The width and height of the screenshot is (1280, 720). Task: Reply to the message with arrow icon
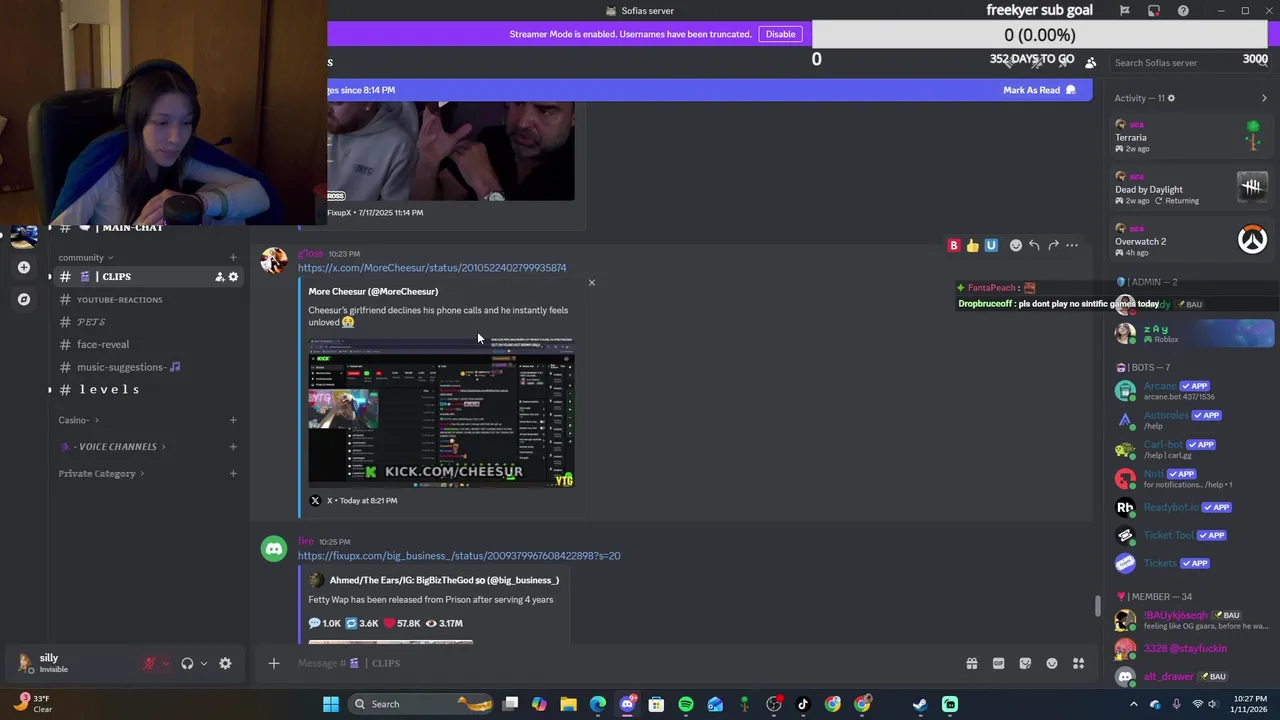[1034, 245]
